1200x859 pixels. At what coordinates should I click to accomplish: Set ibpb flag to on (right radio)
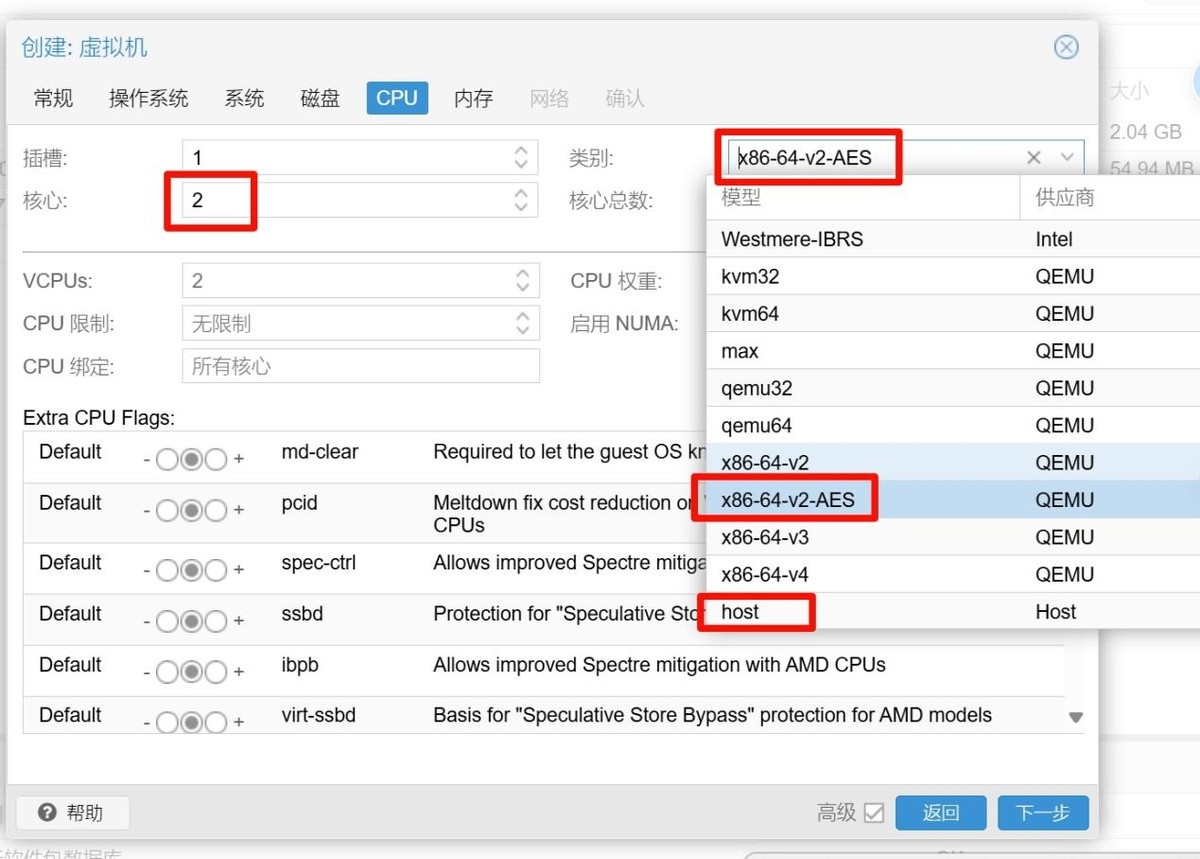point(216,672)
